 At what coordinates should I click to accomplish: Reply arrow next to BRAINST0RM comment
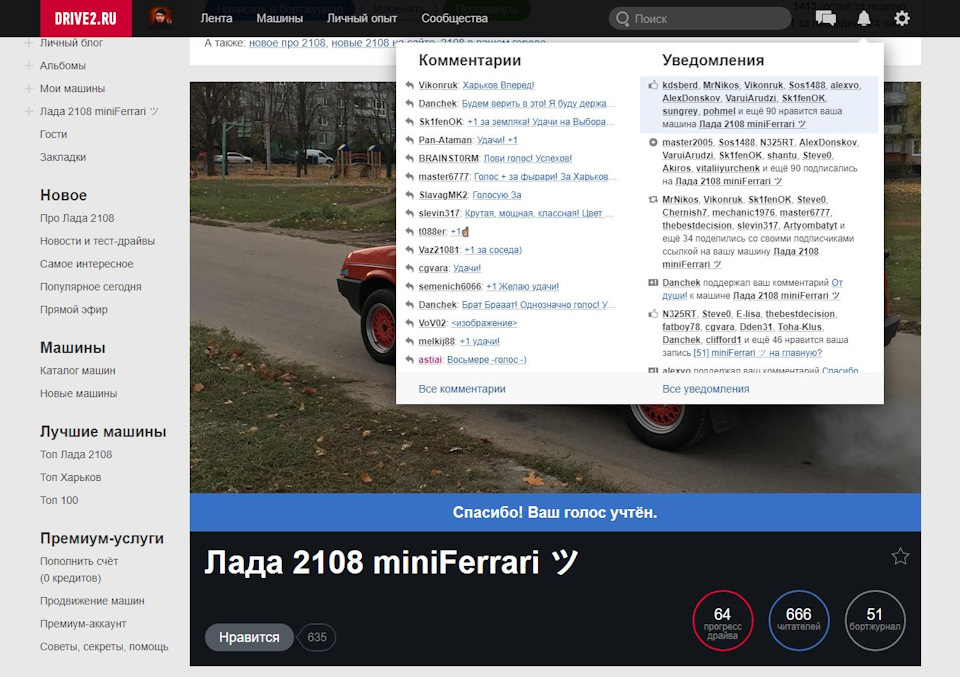click(x=410, y=159)
